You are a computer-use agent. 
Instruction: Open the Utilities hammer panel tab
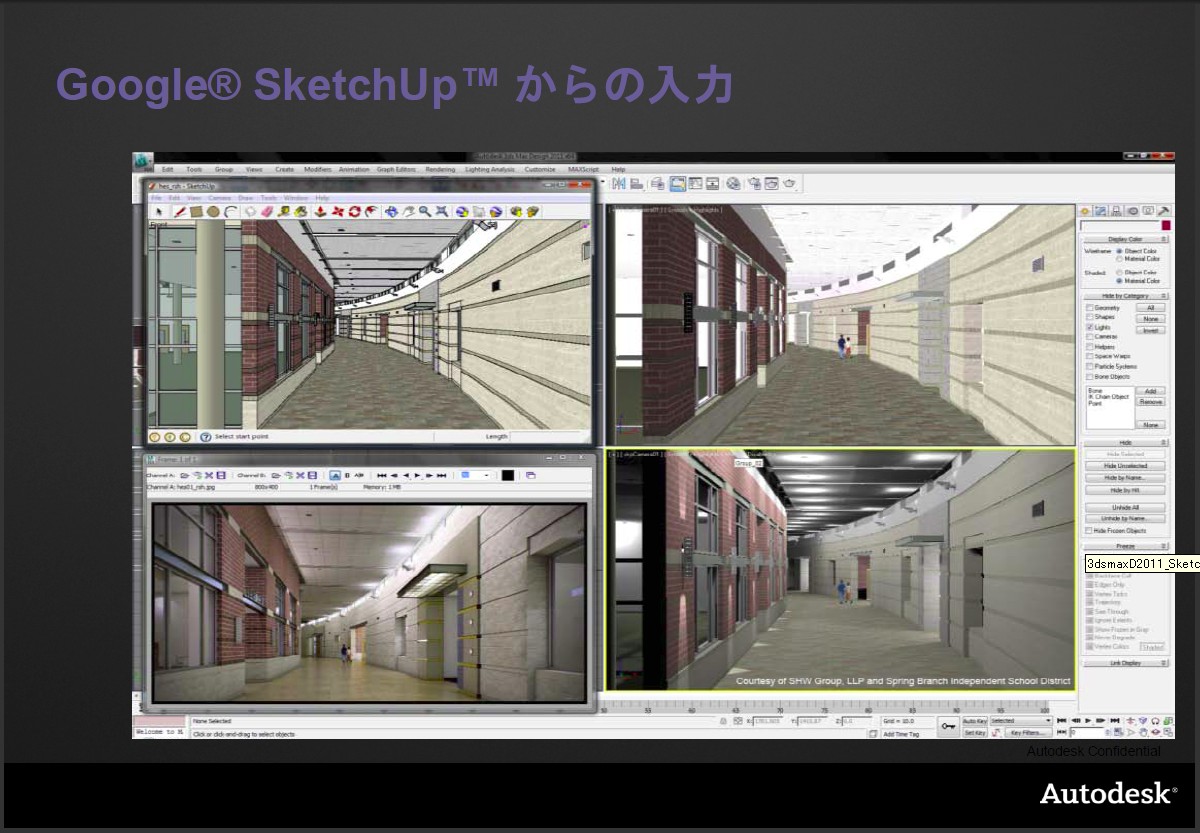tap(1163, 211)
